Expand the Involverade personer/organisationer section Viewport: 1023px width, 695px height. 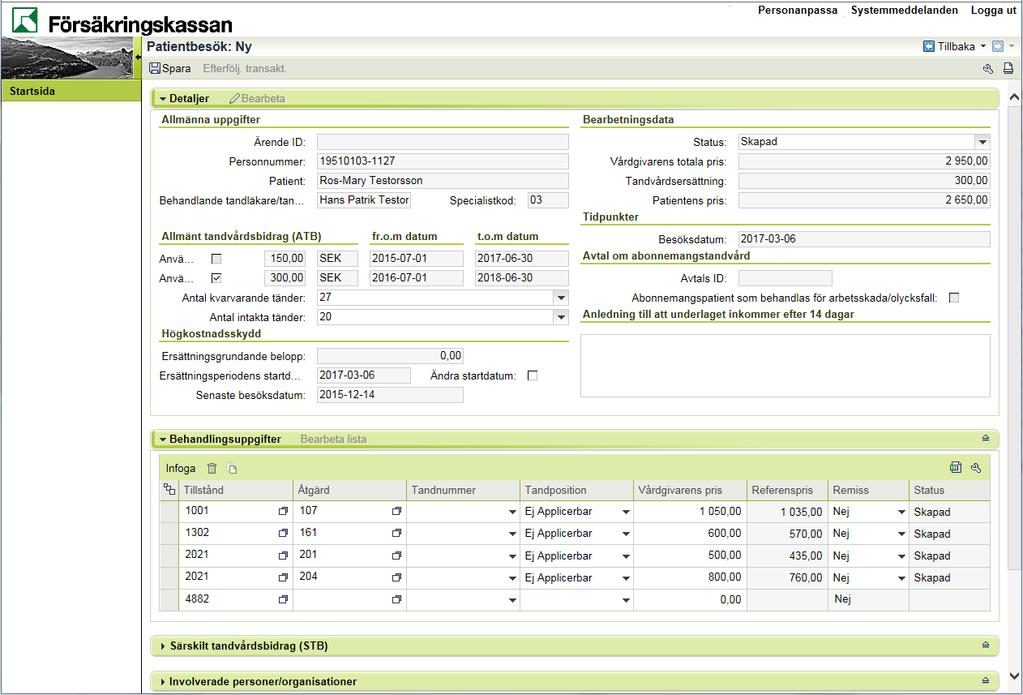tap(162, 681)
